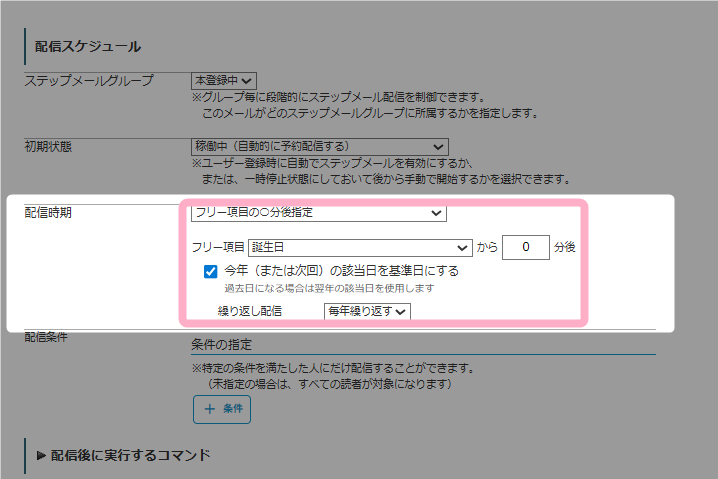
Task: Open the ステップメールグループ dropdown showing 本登録中
Action: (x=223, y=80)
